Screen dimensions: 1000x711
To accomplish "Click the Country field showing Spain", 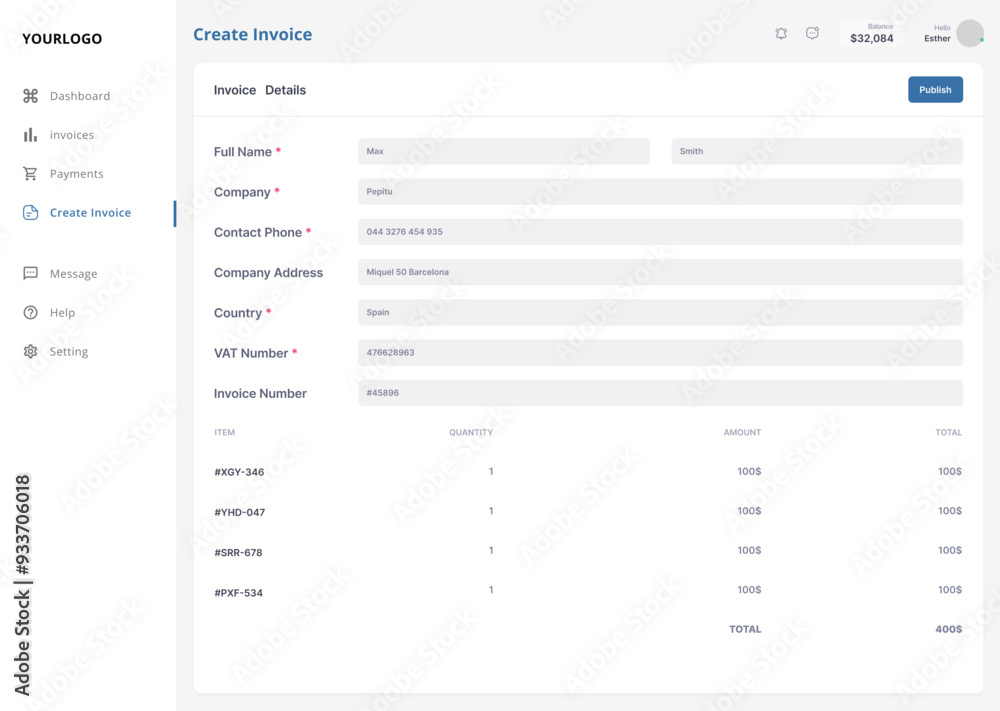I will 660,312.
